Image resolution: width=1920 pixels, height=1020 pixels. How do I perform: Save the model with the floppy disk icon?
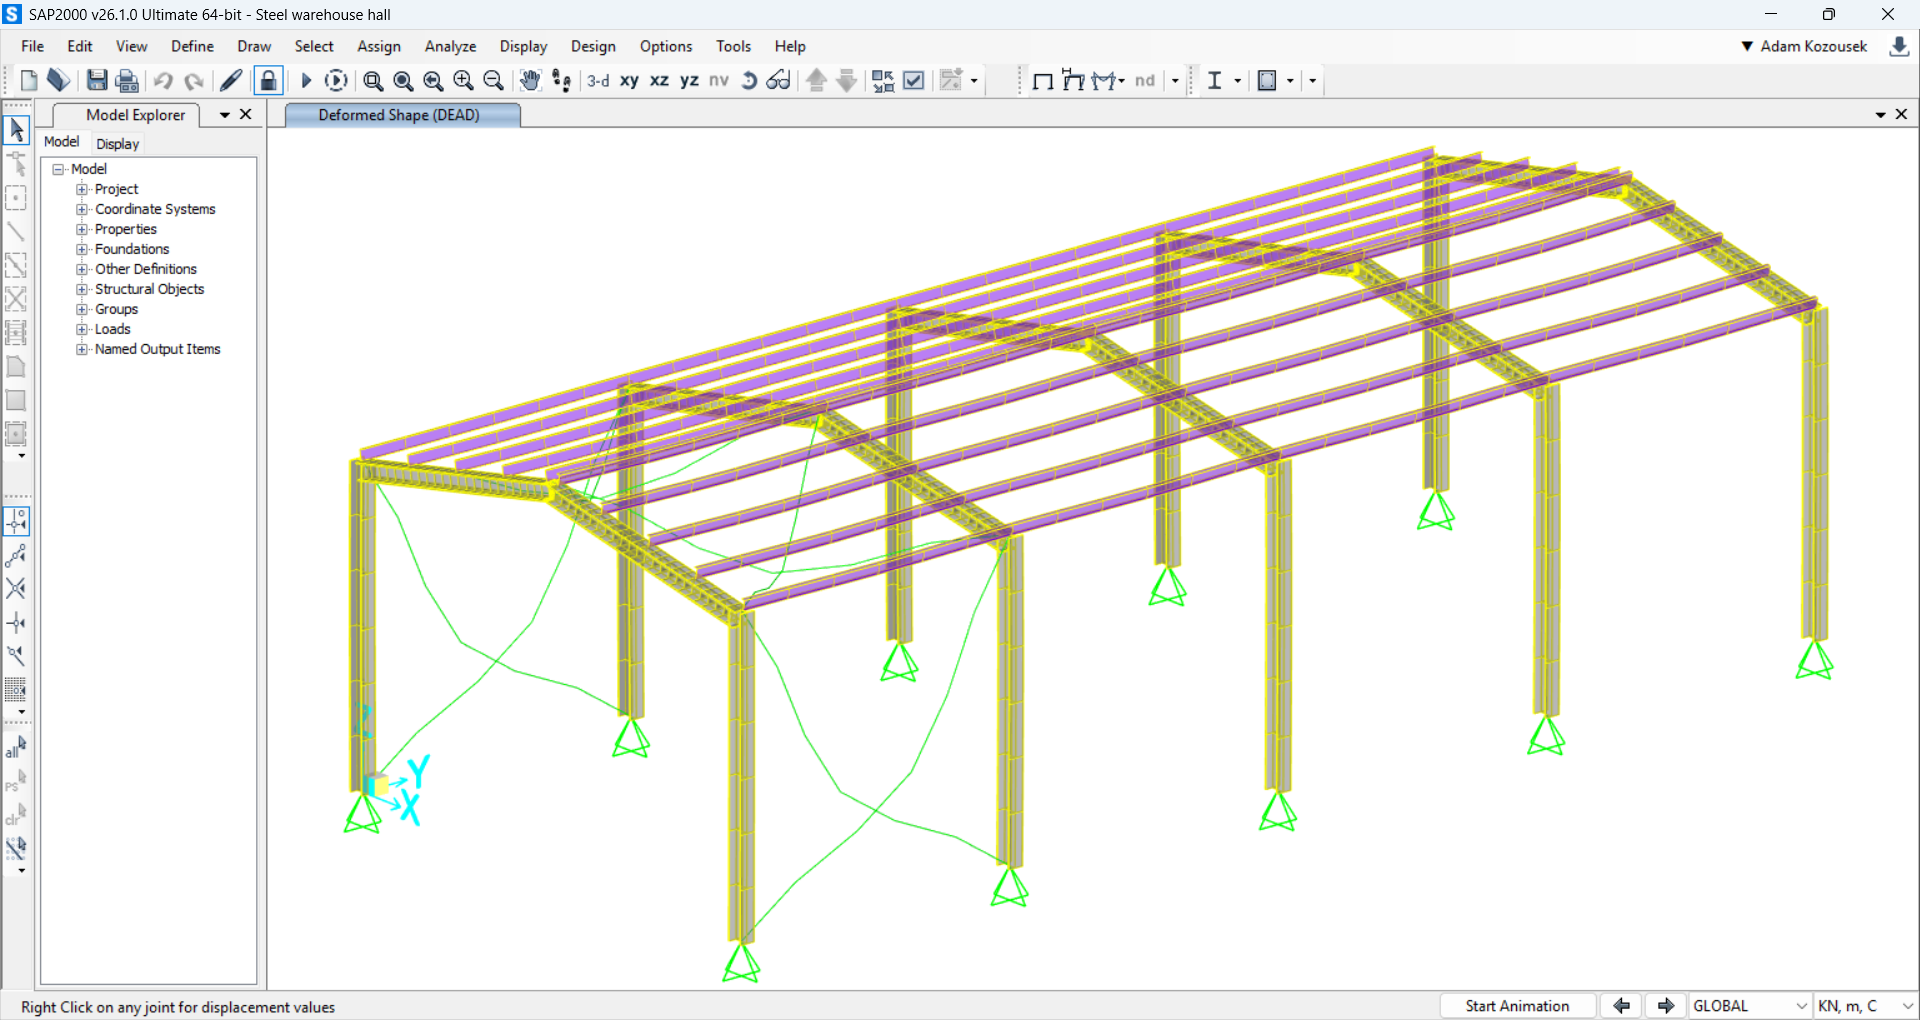(97, 81)
